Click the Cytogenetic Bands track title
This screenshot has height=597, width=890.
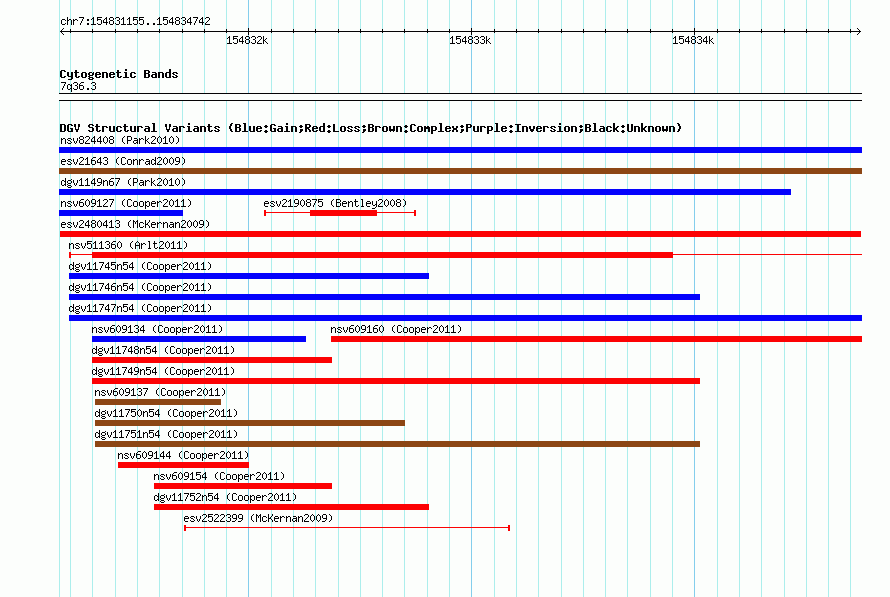pyautogui.click(x=119, y=74)
